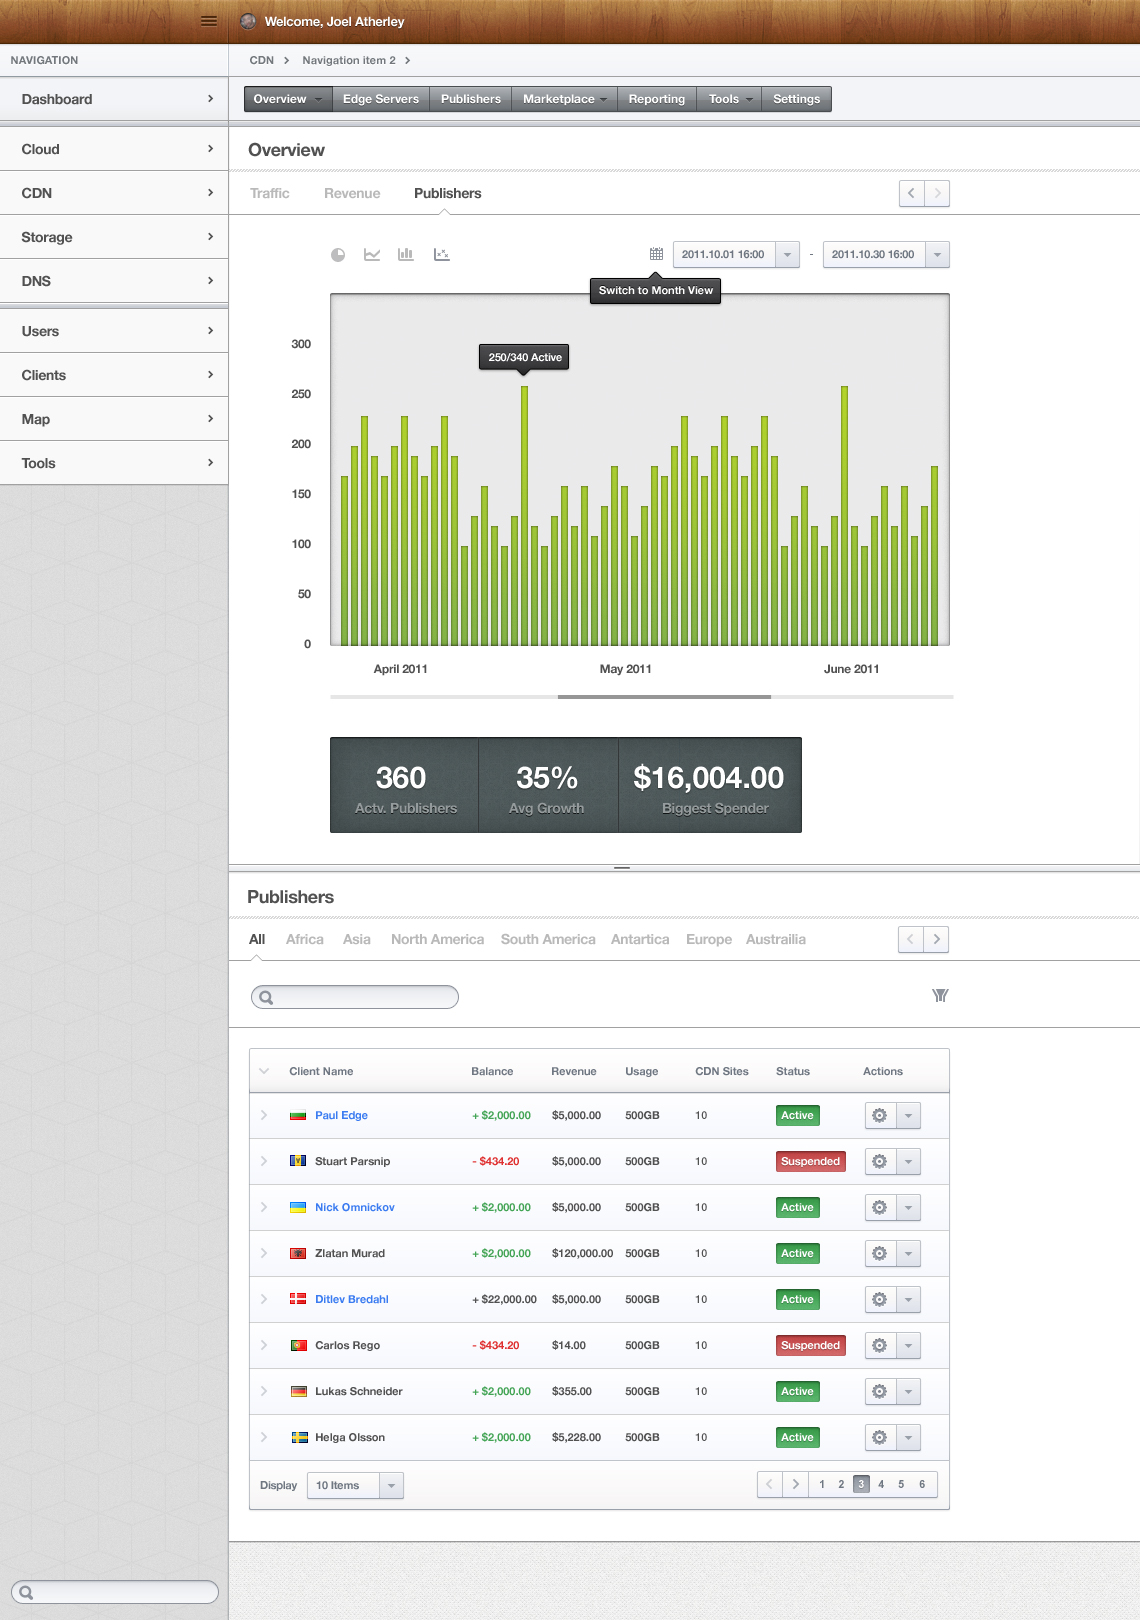Open Paul Edge client link
The width and height of the screenshot is (1140, 1620).
[x=341, y=1115]
